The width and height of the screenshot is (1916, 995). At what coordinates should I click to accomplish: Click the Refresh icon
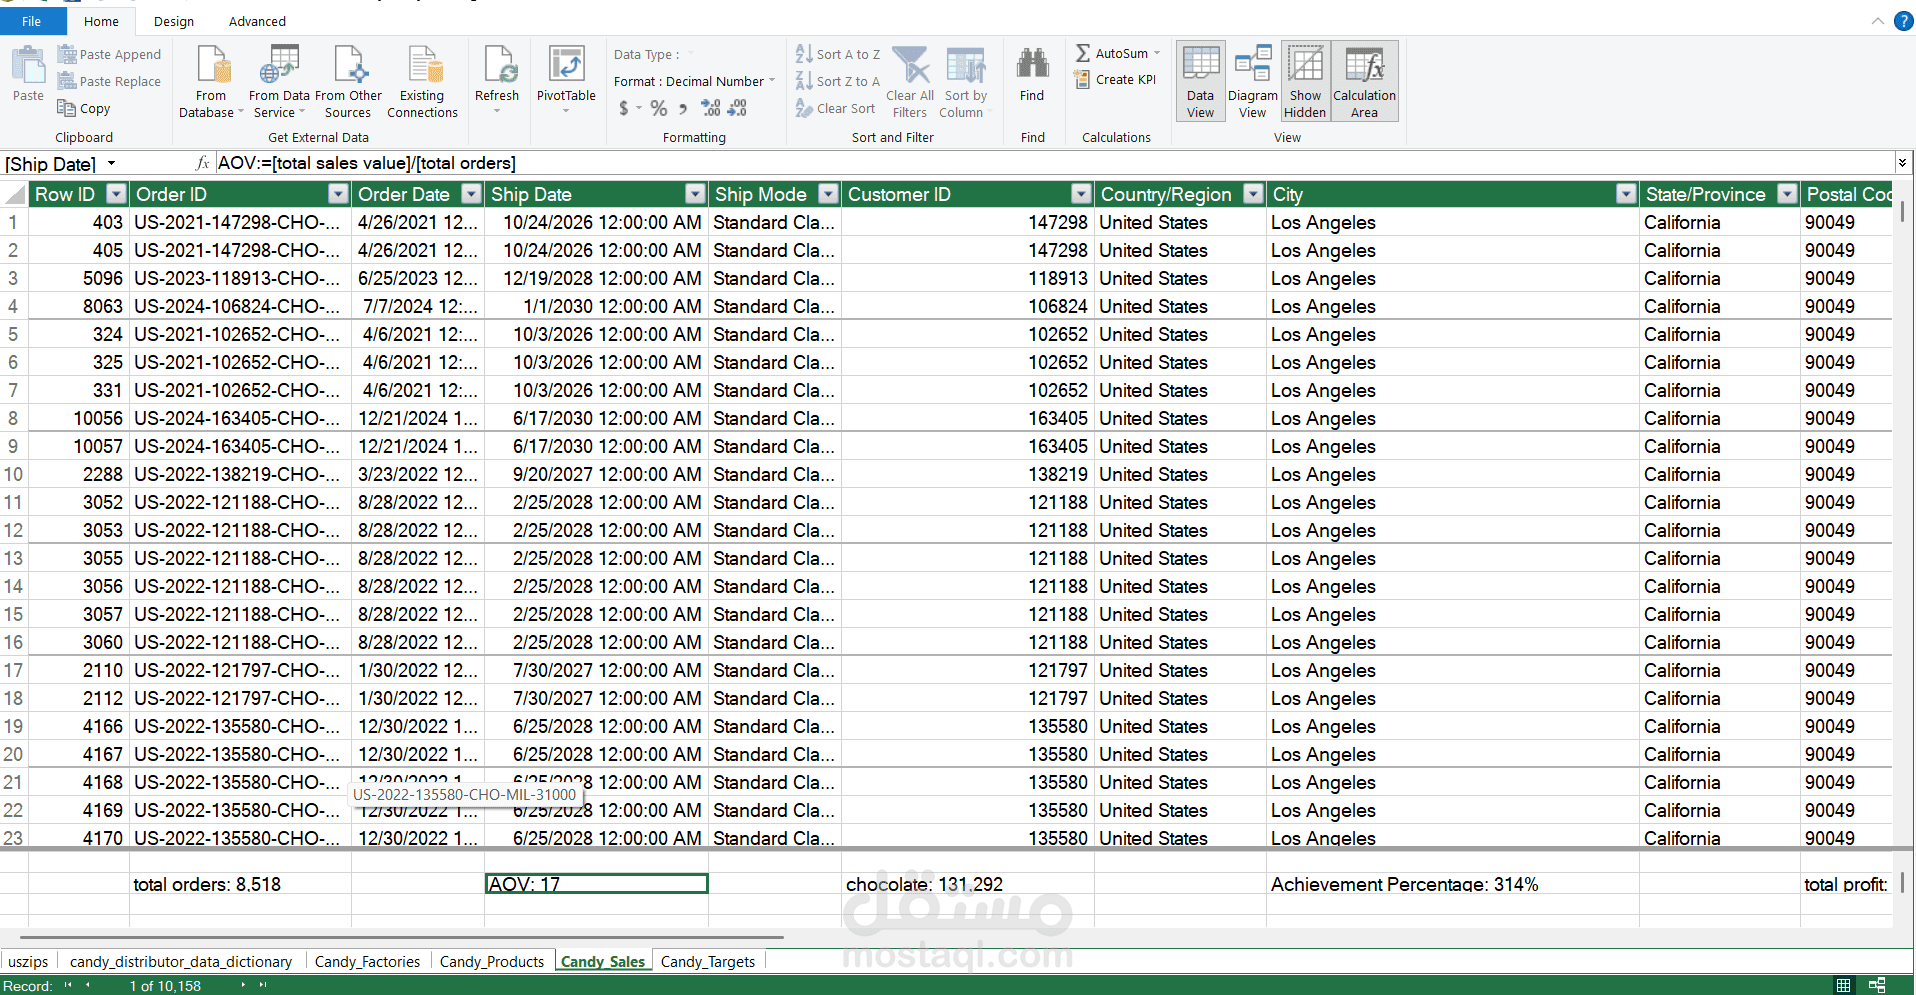497,66
